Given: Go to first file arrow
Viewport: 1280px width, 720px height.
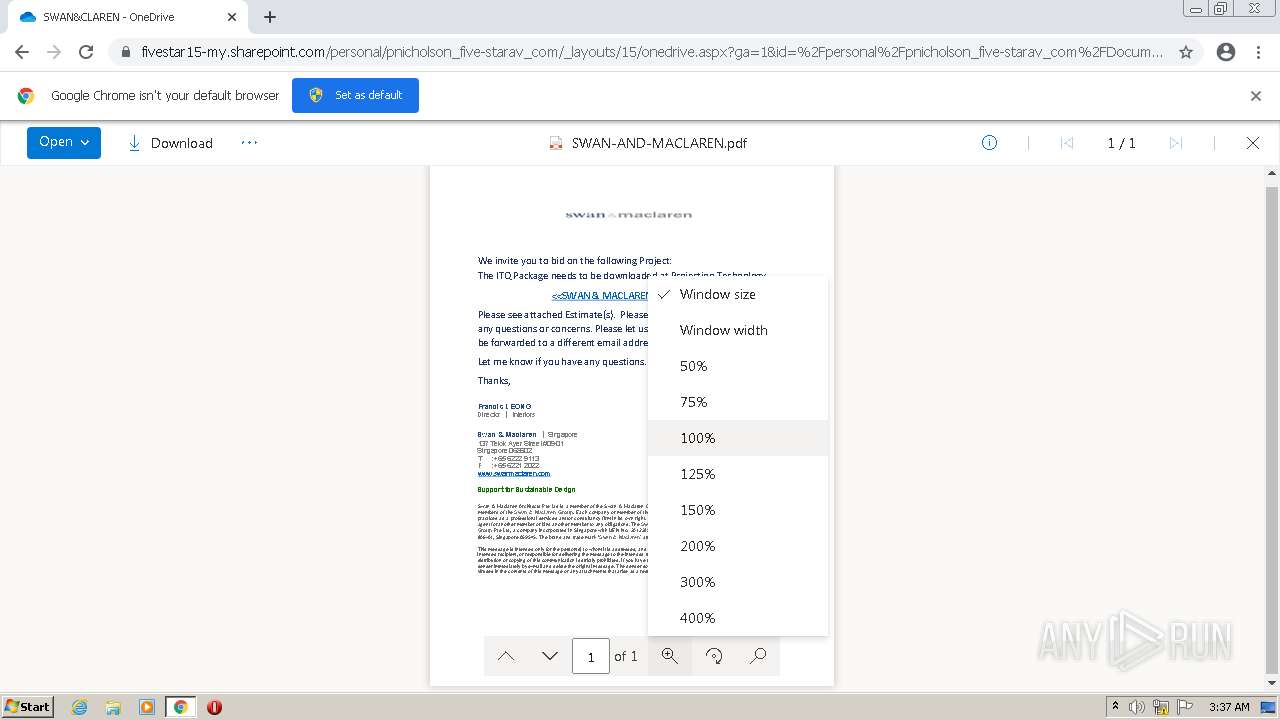Looking at the screenshot, I should [1066, 143].
